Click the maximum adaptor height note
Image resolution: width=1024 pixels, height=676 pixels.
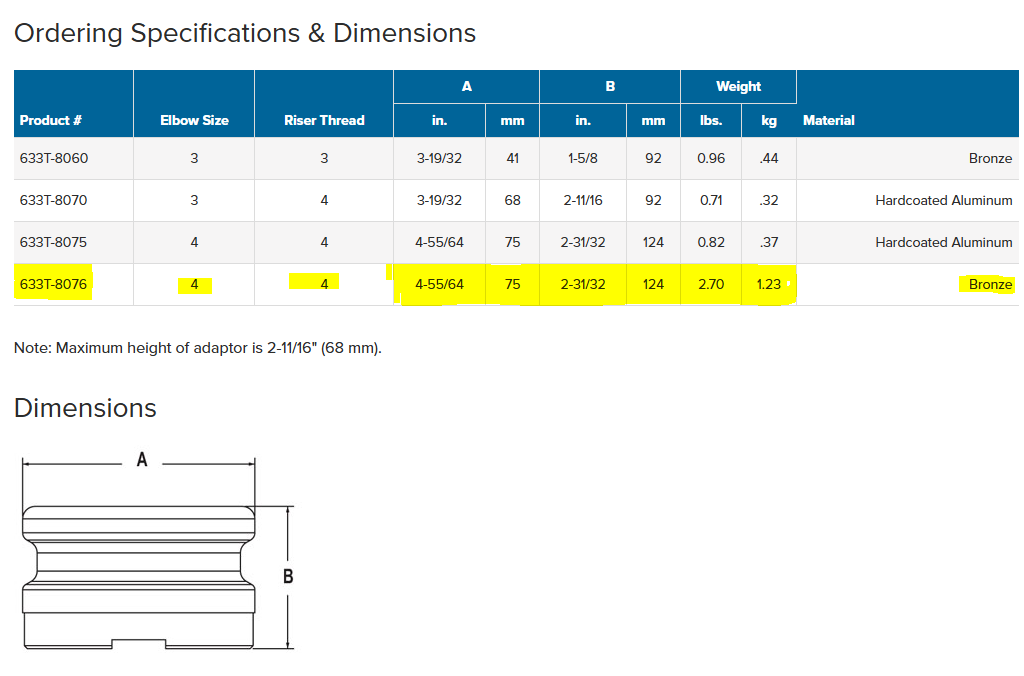click(197, 347)
